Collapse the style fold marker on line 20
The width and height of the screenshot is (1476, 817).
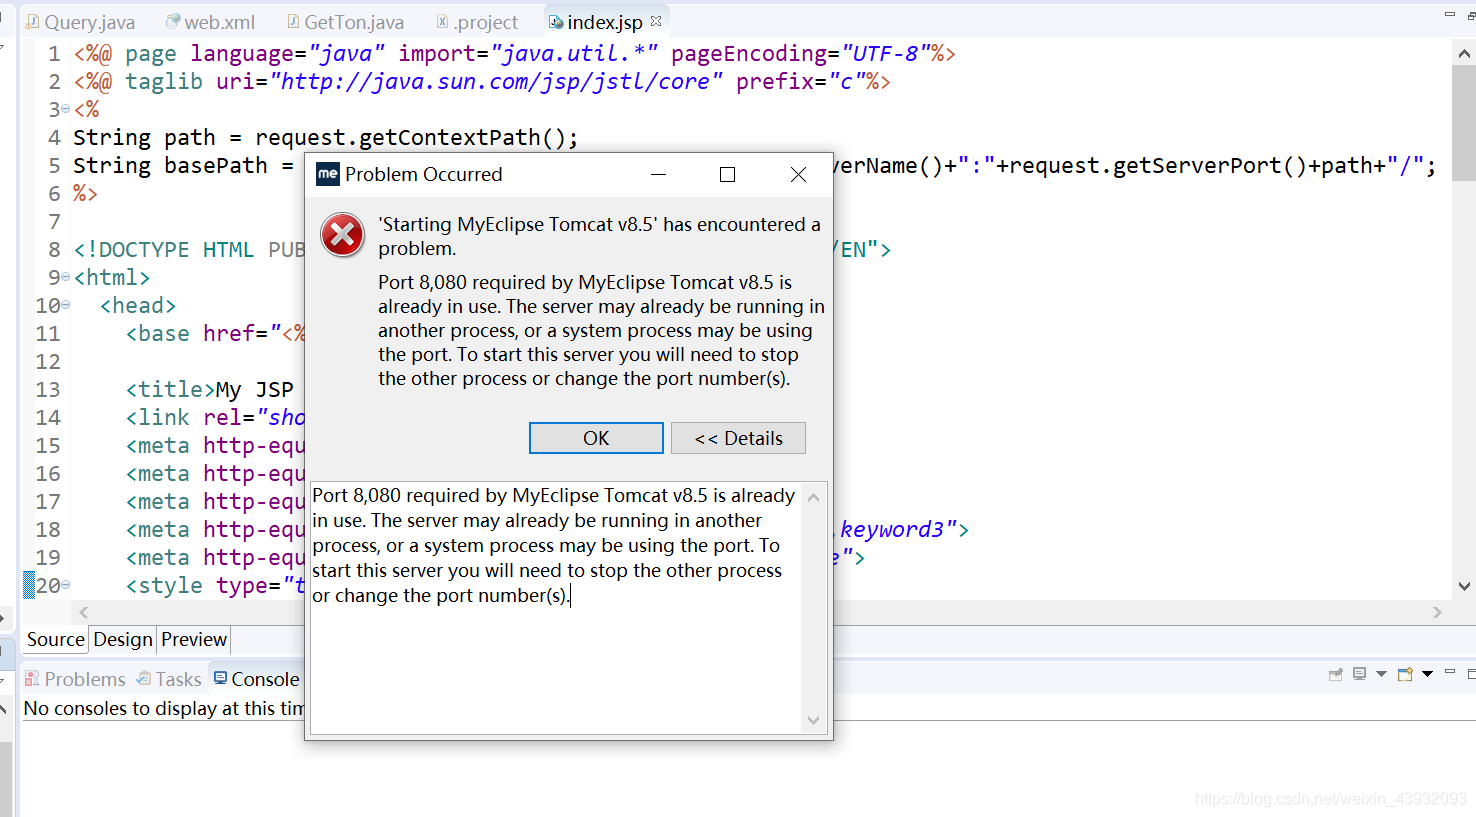pos(66,585)
